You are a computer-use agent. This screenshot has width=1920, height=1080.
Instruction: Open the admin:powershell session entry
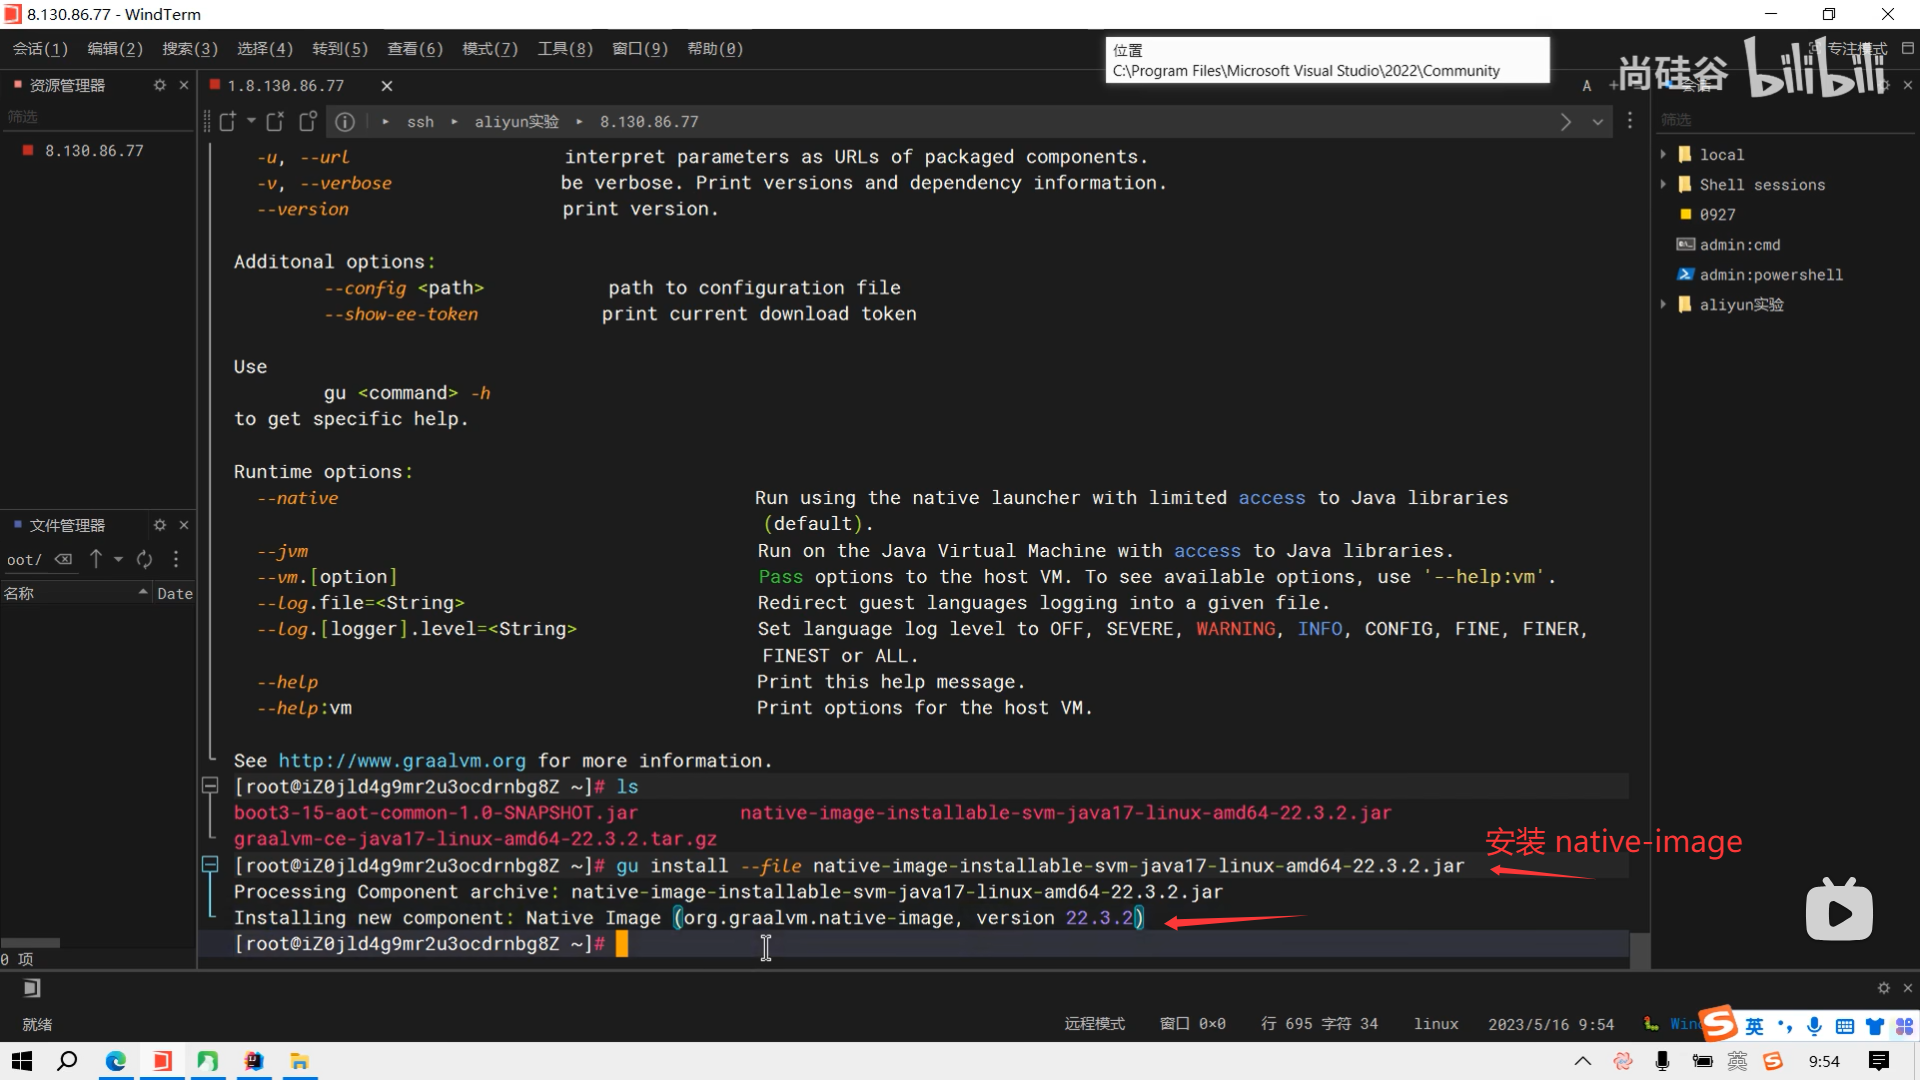1770,275
